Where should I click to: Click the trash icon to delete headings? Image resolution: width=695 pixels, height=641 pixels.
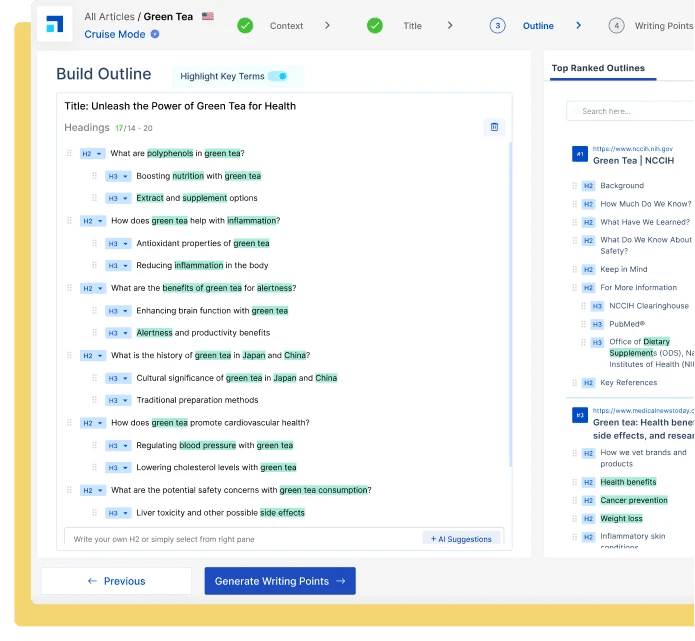pos(494,127)
